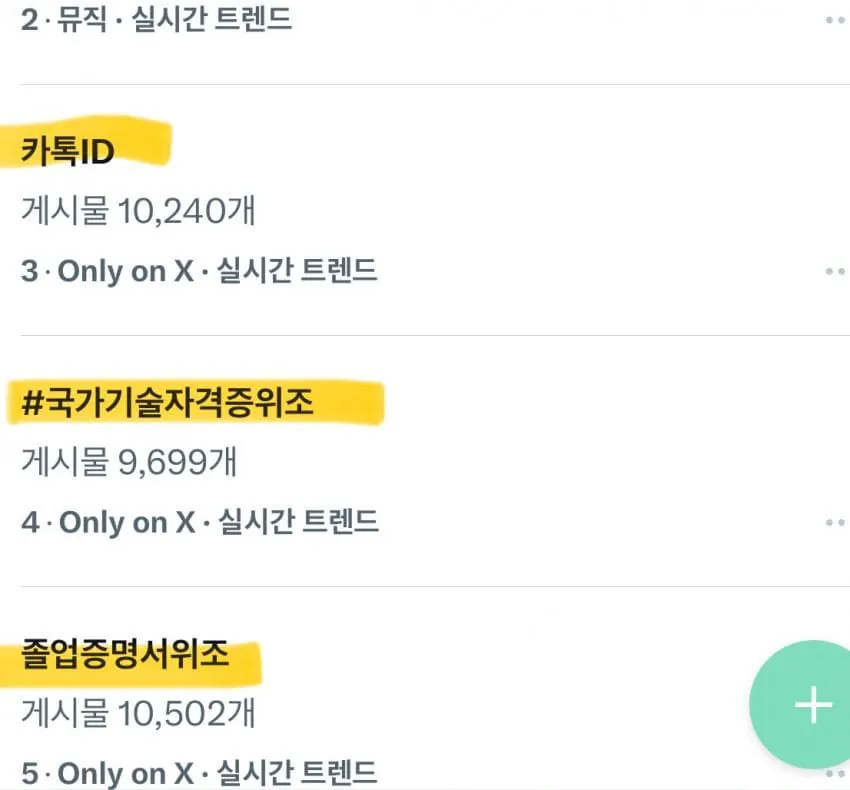Select the rank 5 trend metadata row
Viewport: 850px width, 790px height.
click(200, 773)
